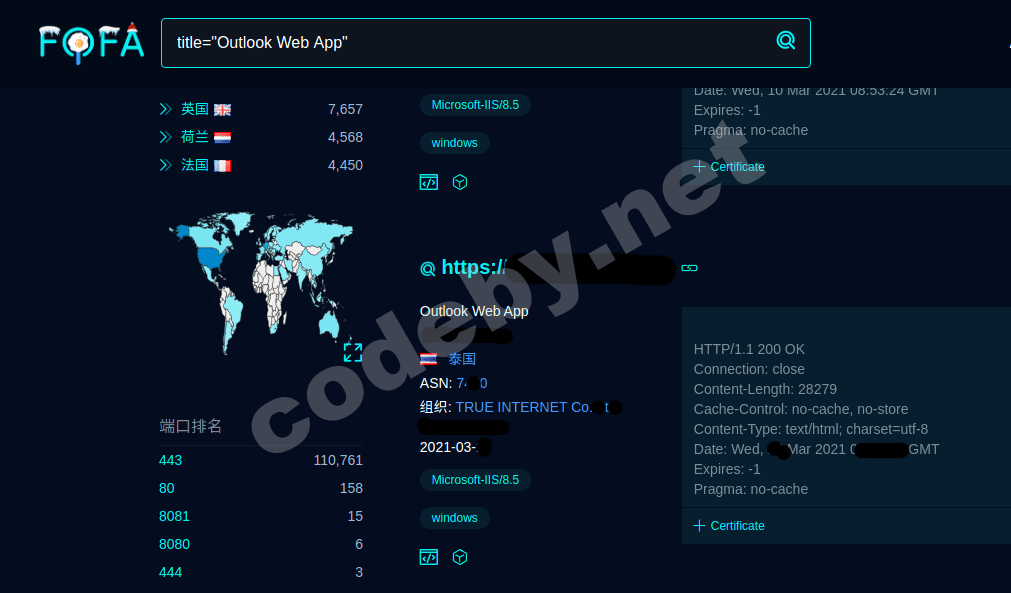Screen dimensions: 1011x593
Task: Filter by country 泰国
Action: point(462,359)
